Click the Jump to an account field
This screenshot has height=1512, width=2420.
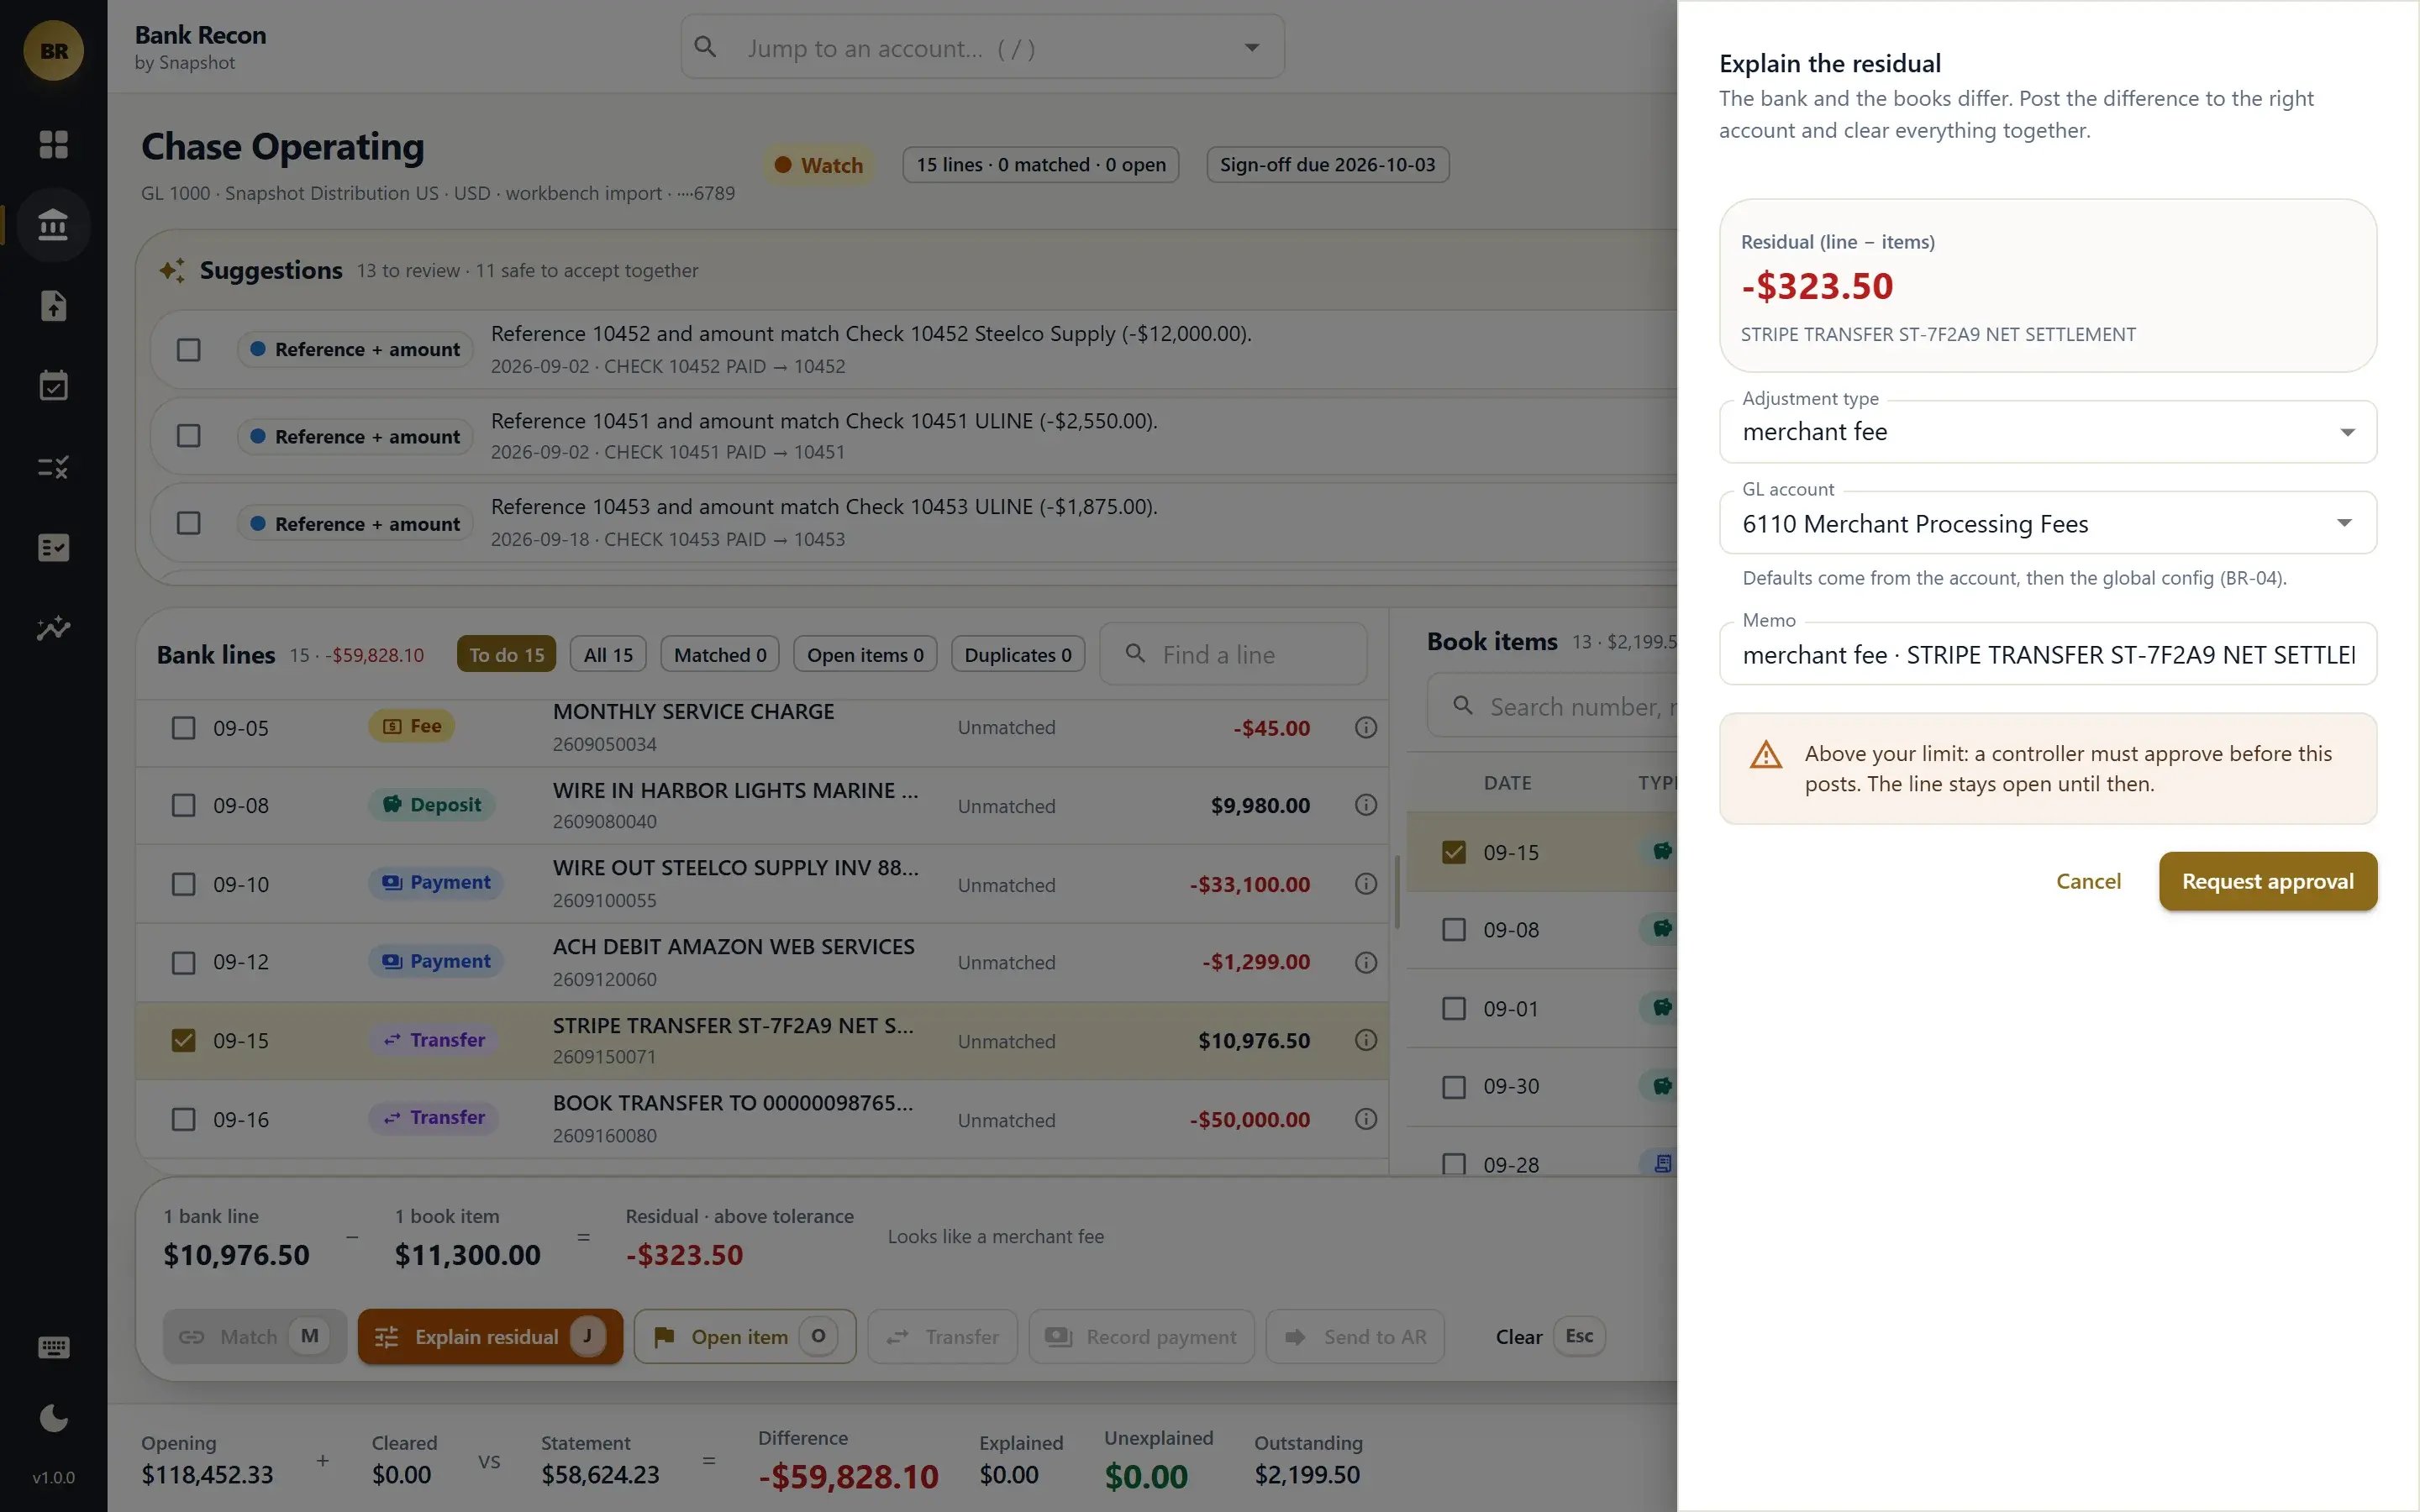pos(982,47)
